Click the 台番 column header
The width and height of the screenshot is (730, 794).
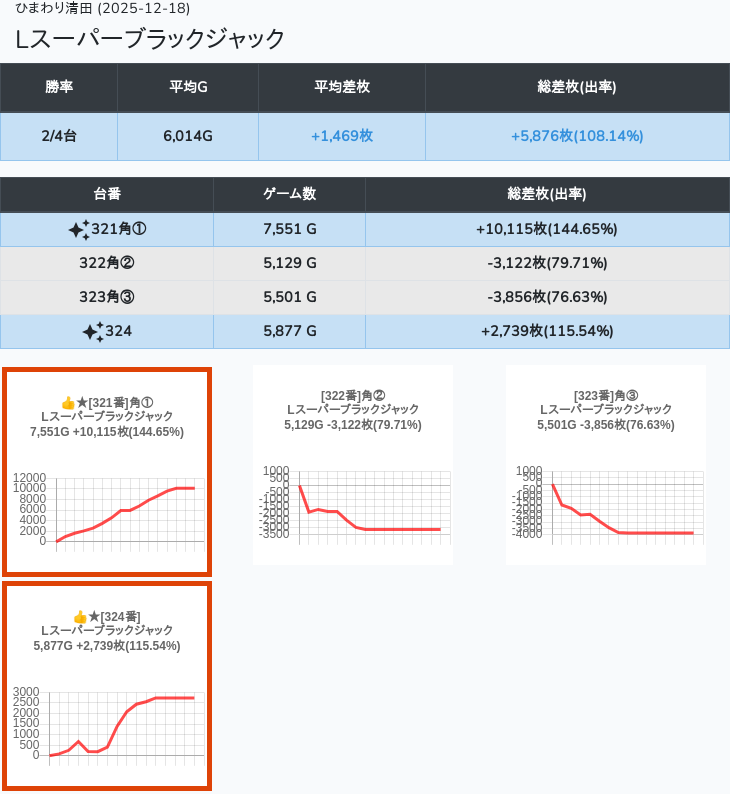tap(107, 194)
